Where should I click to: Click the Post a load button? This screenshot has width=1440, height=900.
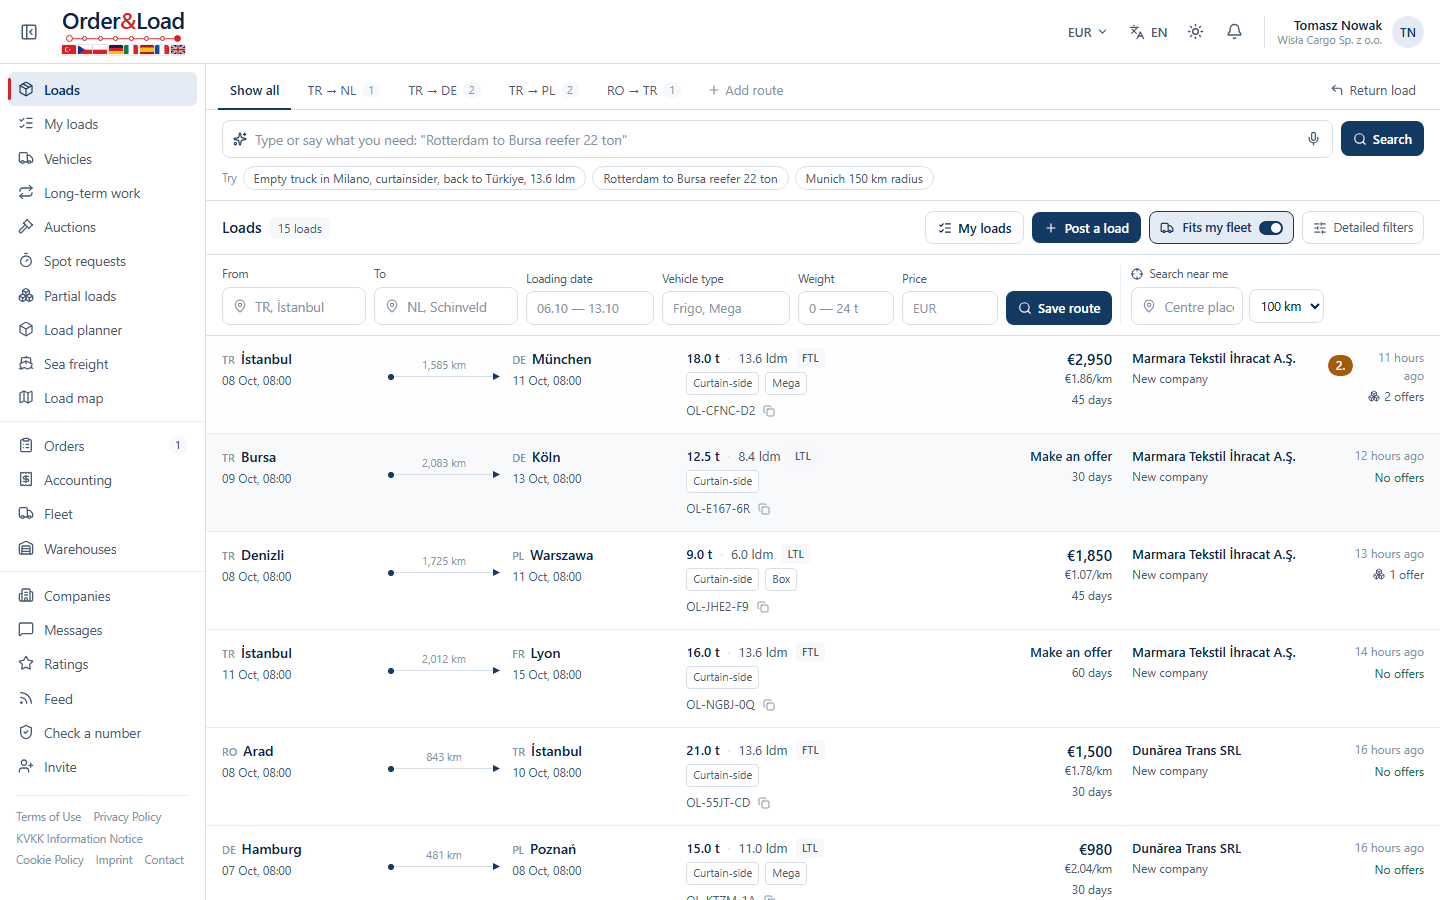click(x=1086, y=228)
